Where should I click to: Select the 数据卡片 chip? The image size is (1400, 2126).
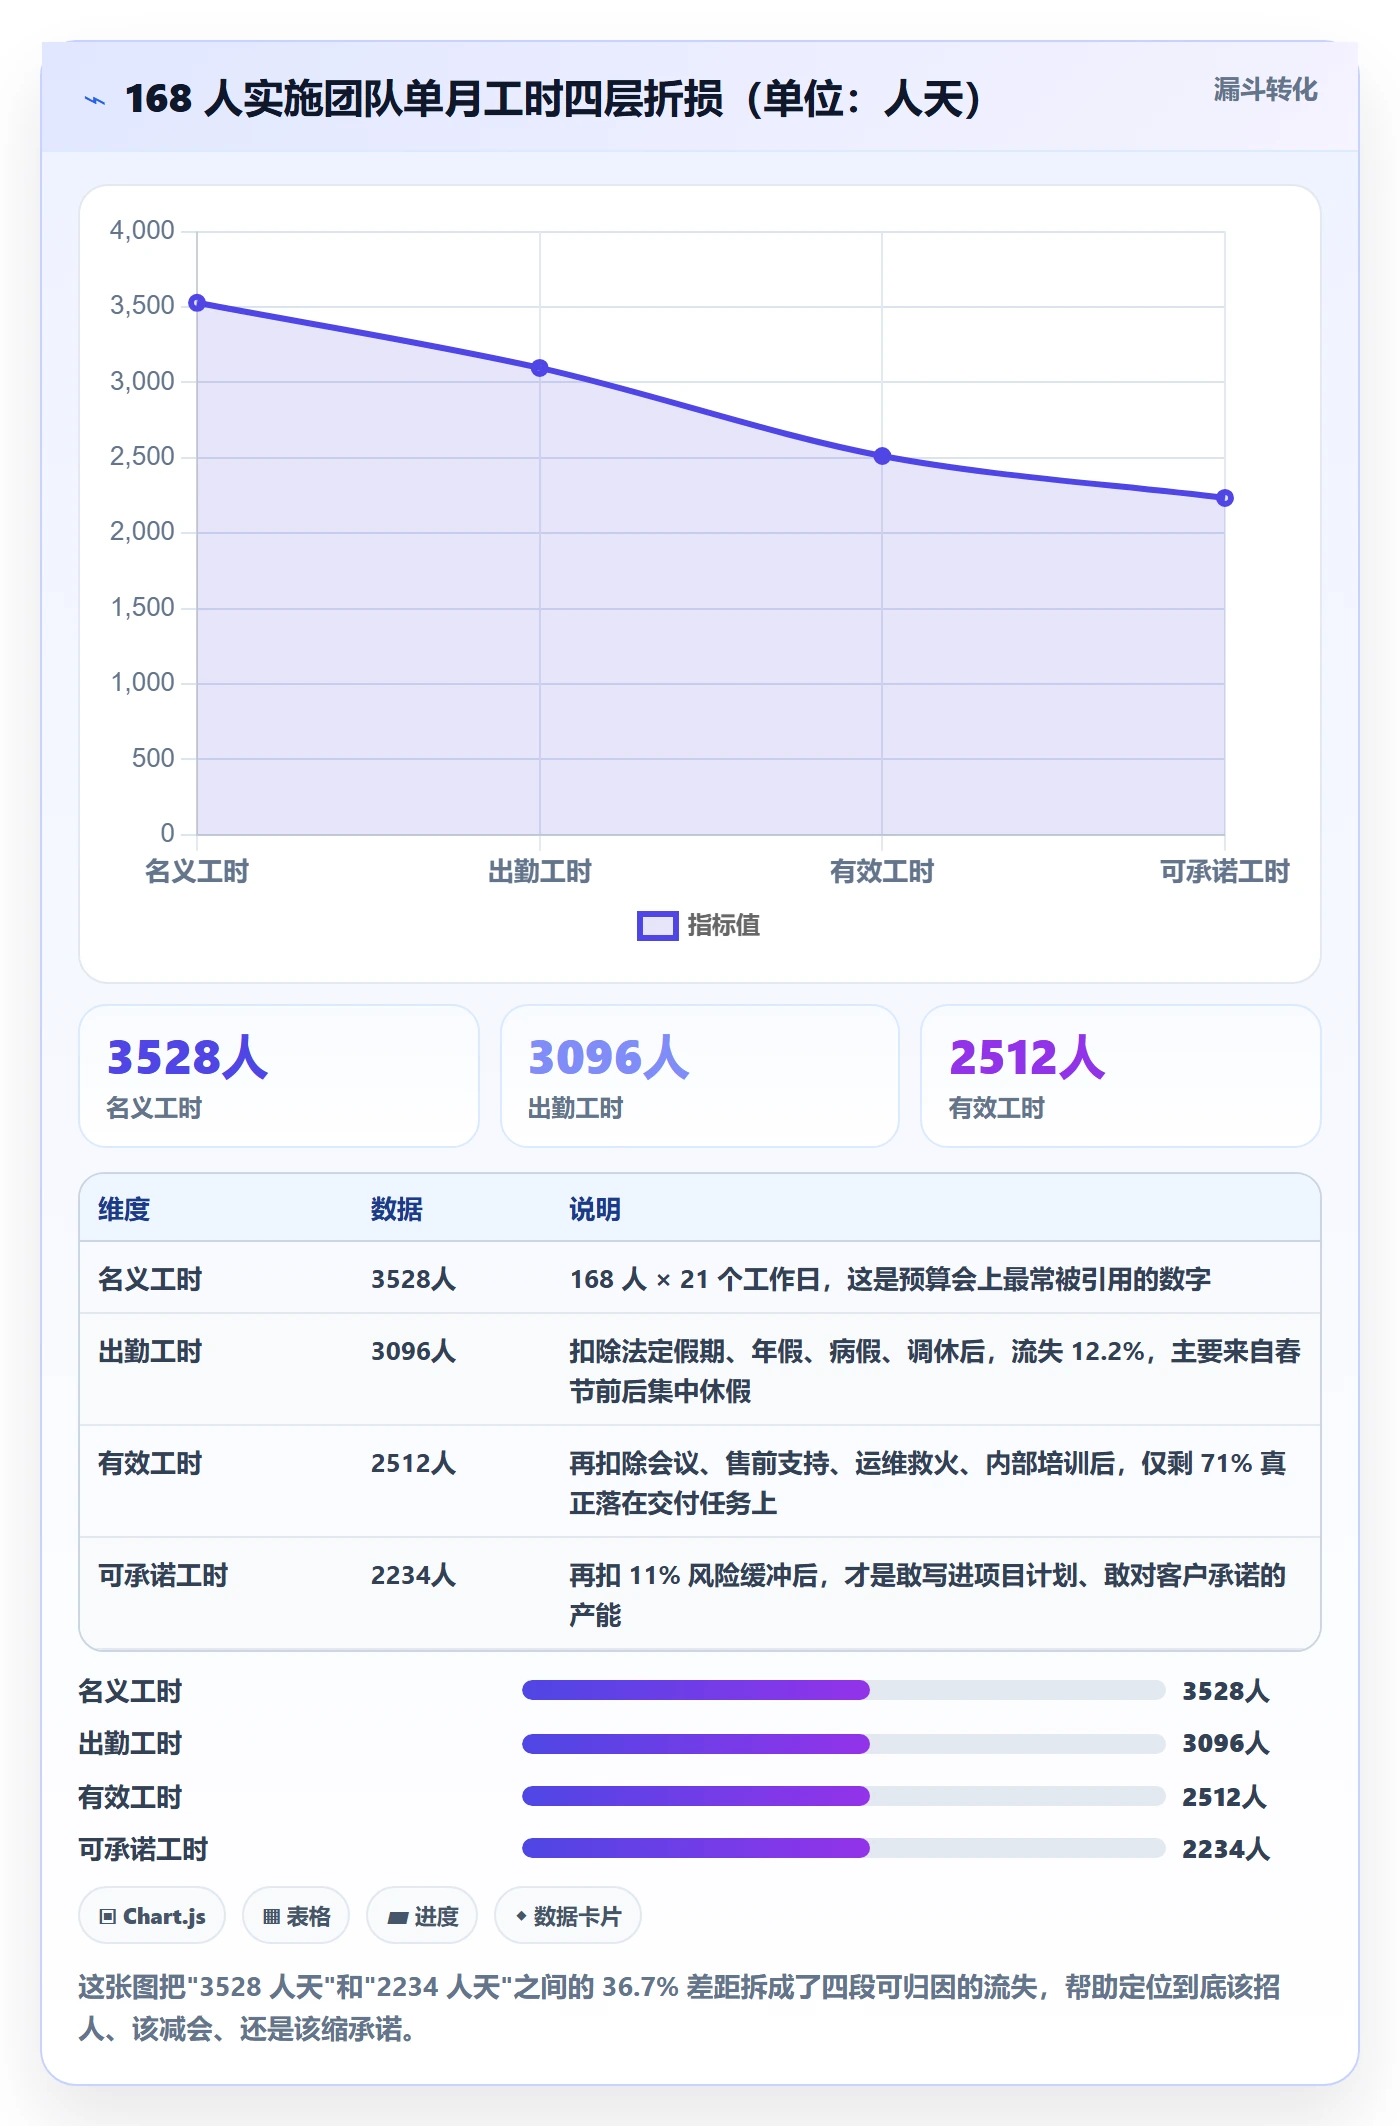click(568, 1916)
